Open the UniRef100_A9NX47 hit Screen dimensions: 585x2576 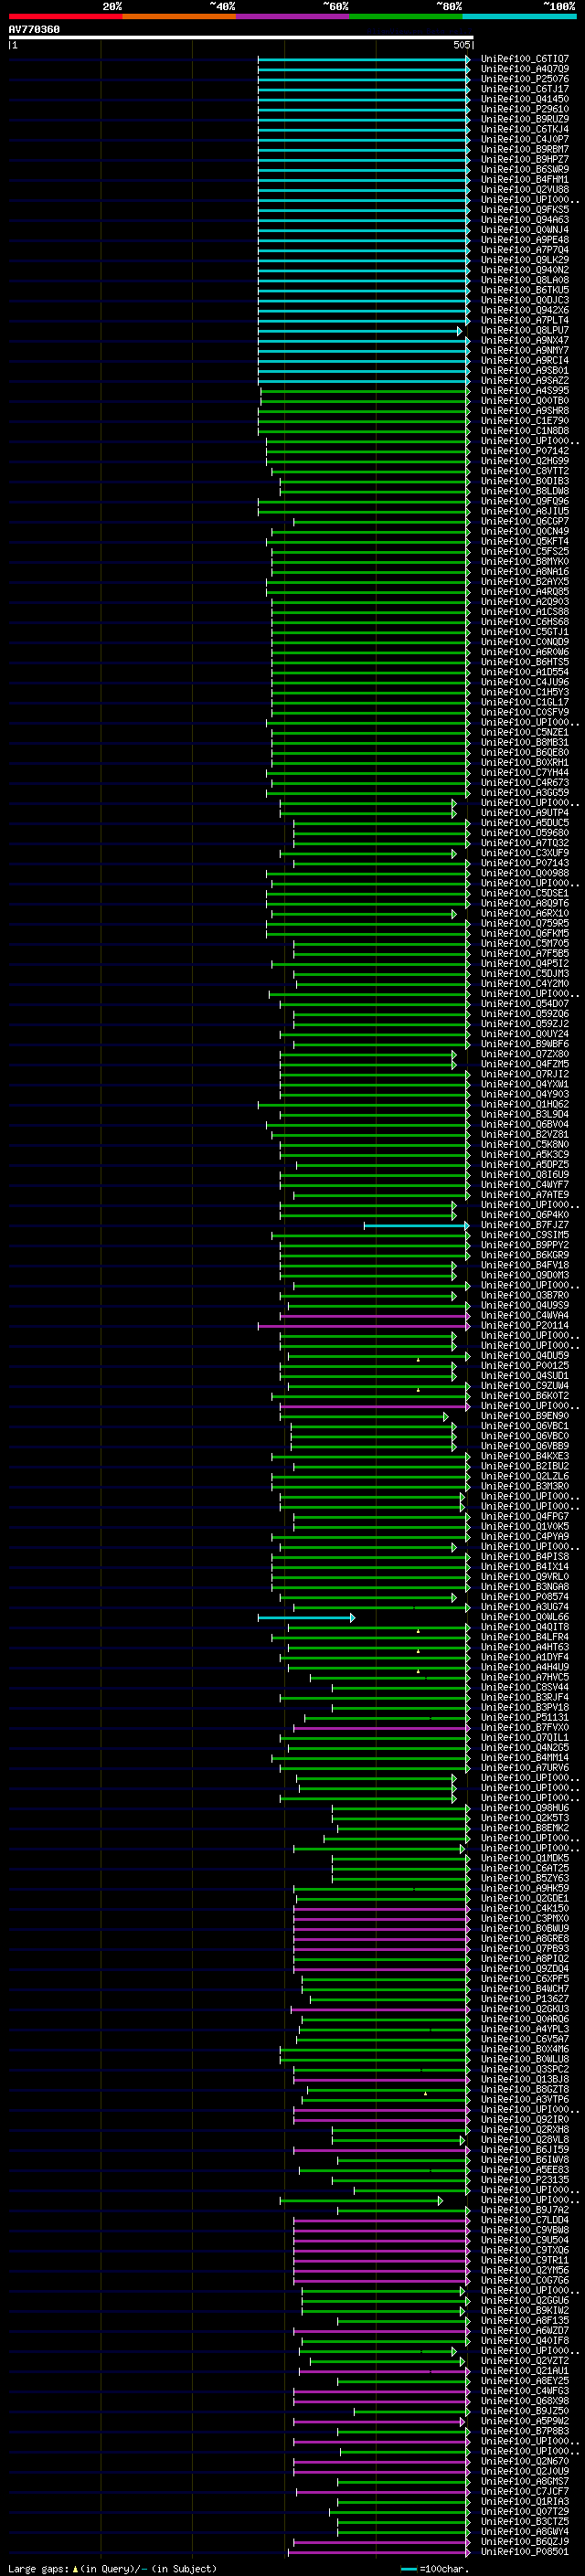click(x=524, y=341)
